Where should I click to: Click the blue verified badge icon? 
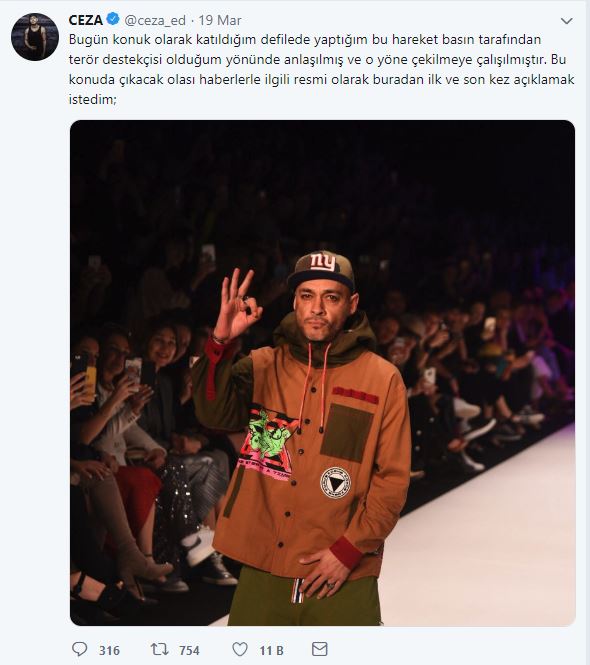112,19
